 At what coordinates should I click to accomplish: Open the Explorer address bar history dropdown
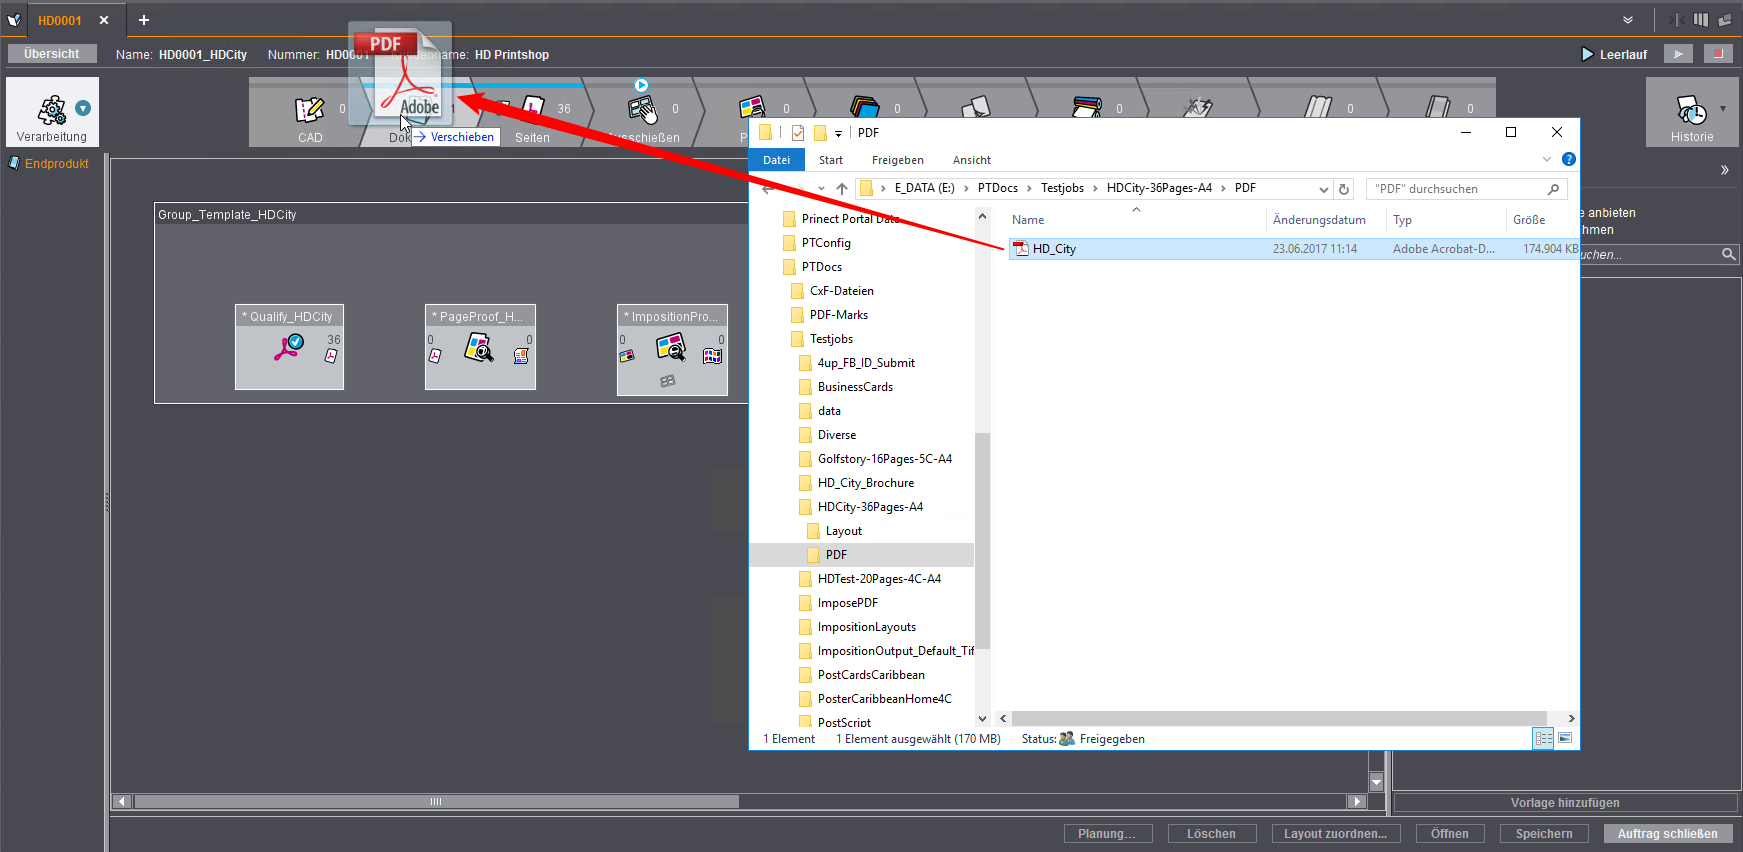pyautogui.click(x=1324, y=189)
